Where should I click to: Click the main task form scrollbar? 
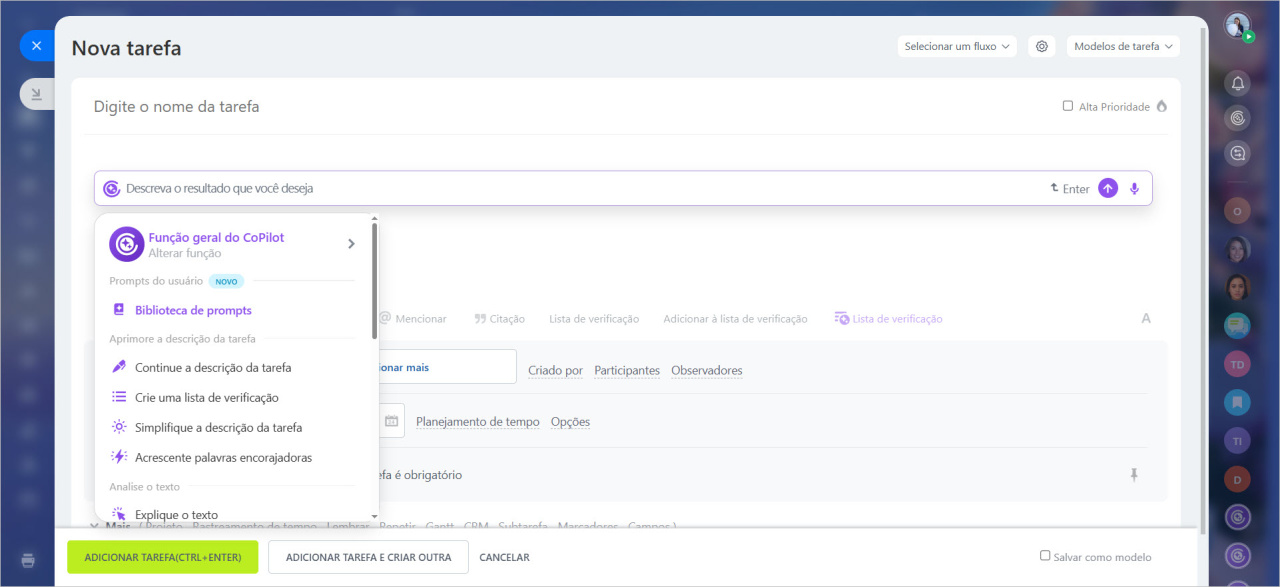coord(1204,280)
